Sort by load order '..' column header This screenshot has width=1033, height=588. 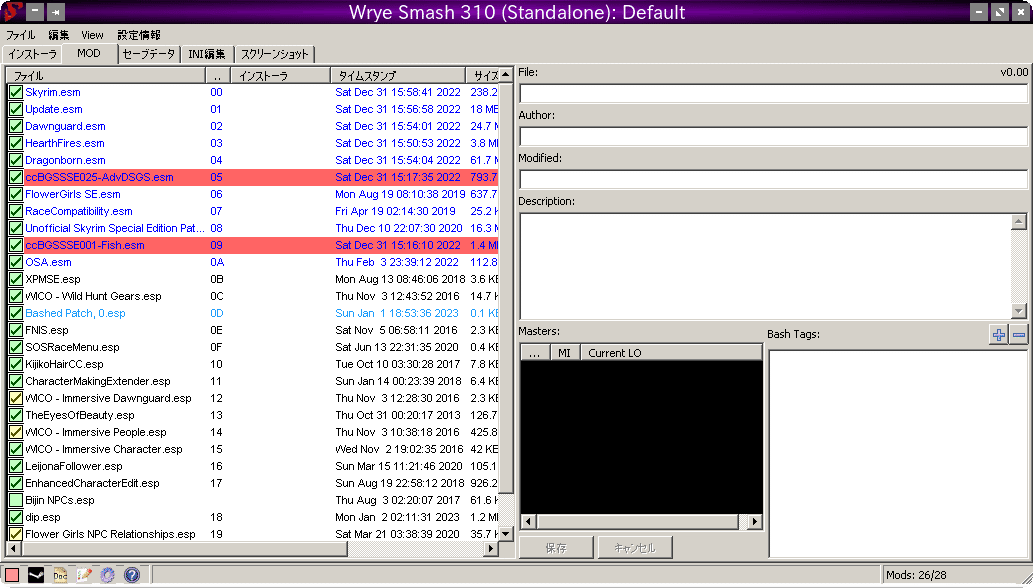tap(217, 76)
